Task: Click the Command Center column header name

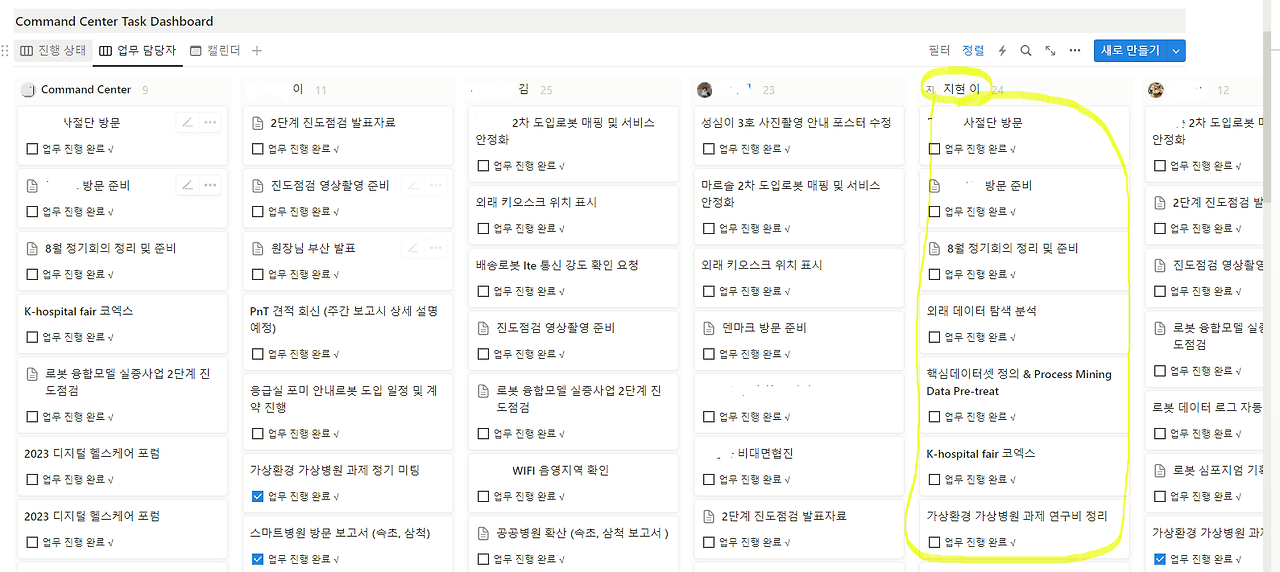Action: (x=88, y=90)
